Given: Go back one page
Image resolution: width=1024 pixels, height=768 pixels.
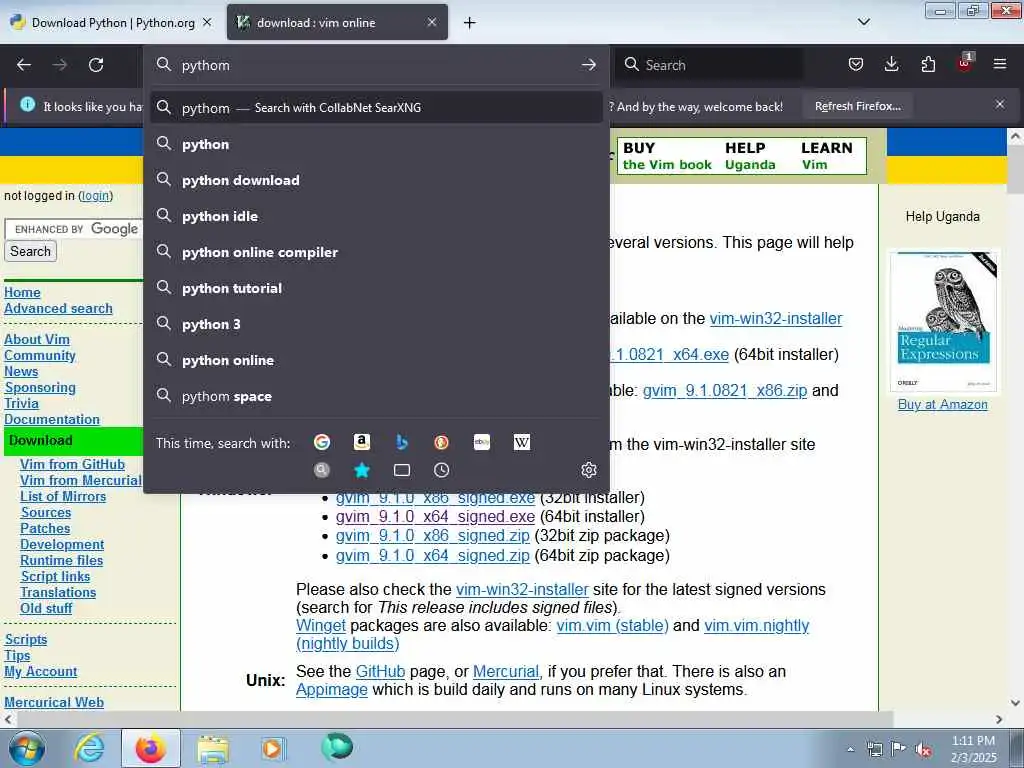Looking at the screenshot, I should [24, 65].
